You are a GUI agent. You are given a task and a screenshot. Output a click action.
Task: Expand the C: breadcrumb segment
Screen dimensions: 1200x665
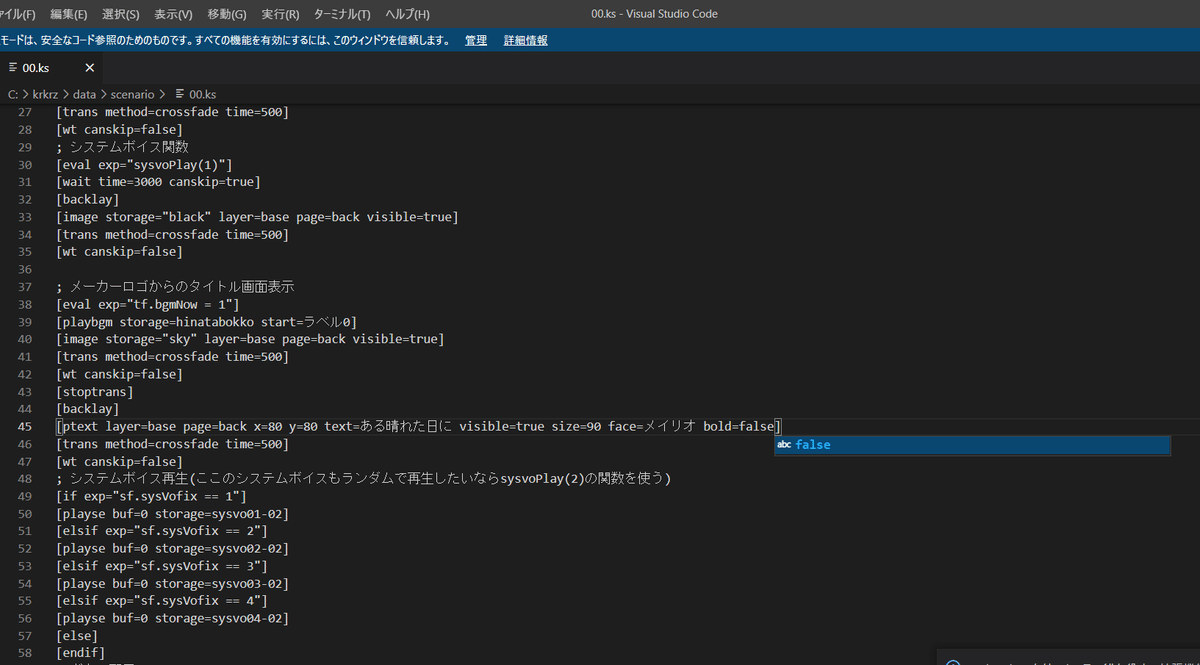pyautogui.click(x=13, y=93)
